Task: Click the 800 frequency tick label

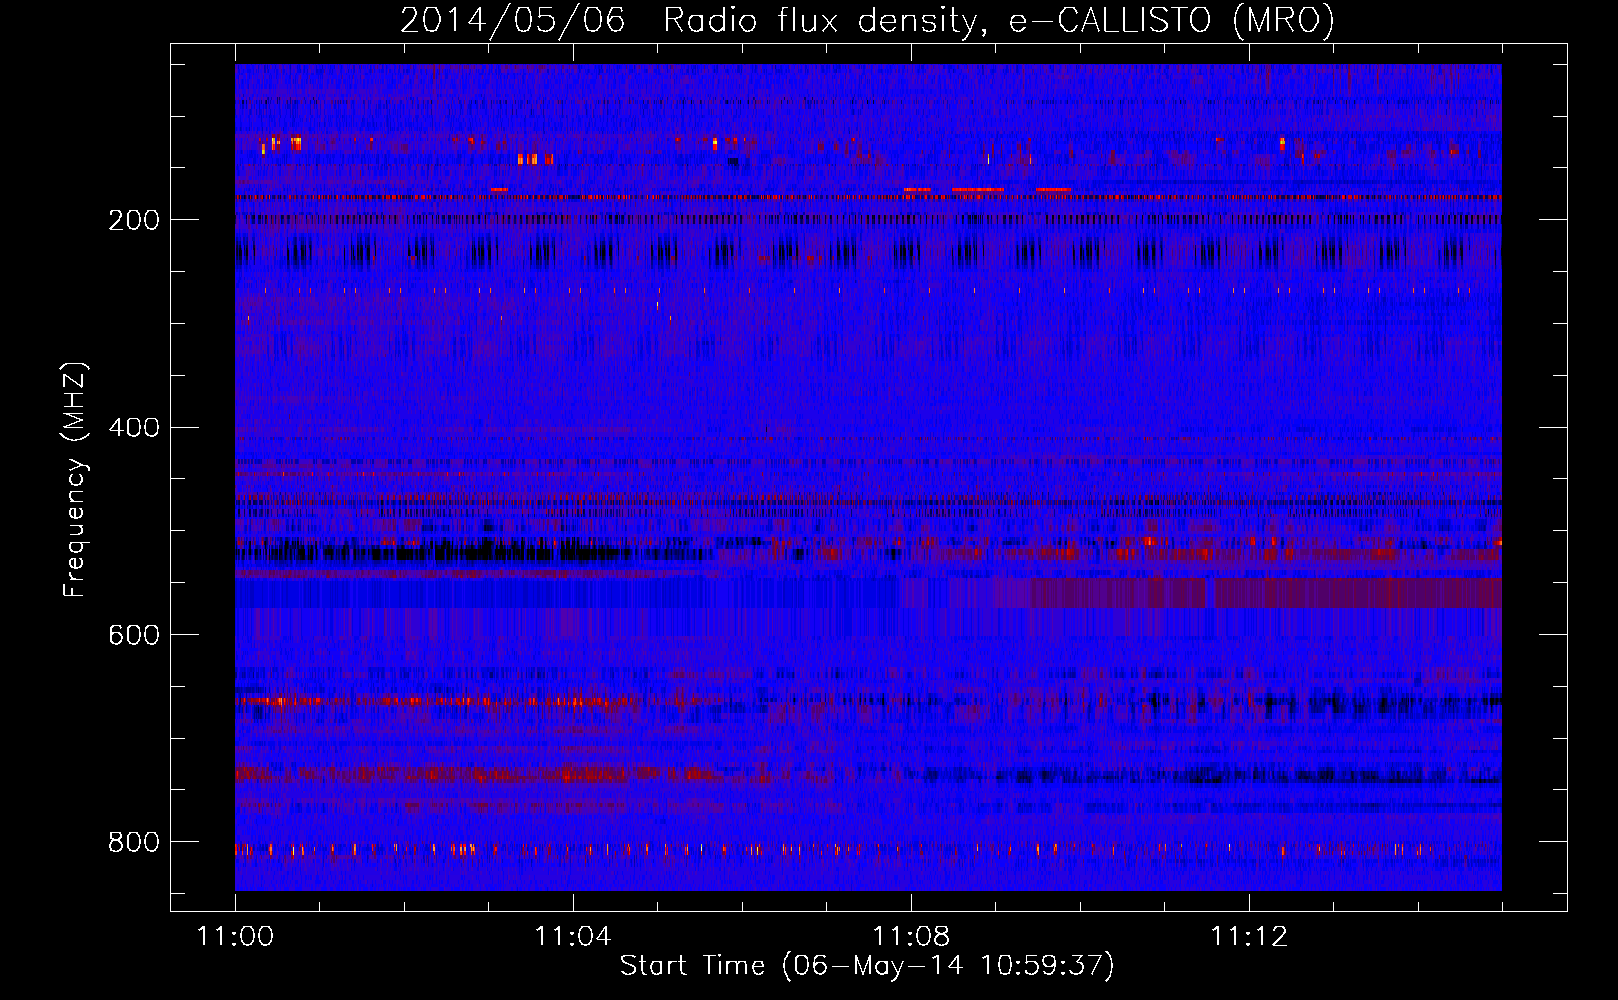Action: click(x=134, y=842)
